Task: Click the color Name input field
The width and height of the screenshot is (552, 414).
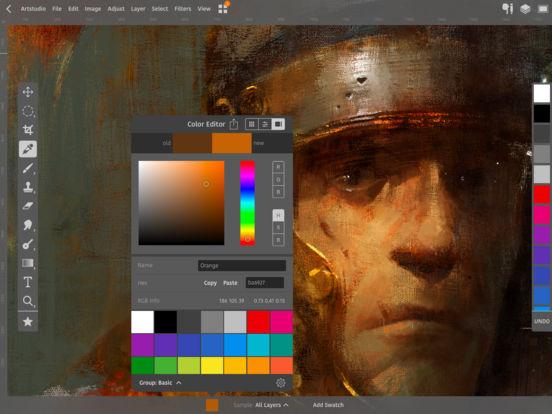Action: [242, 265]
